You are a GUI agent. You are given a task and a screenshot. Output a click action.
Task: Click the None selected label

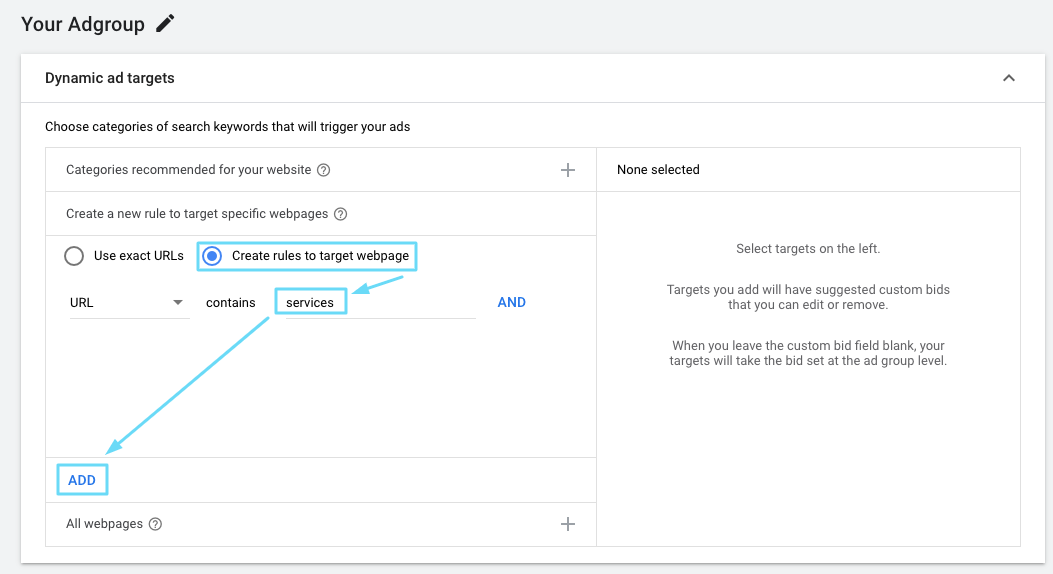(x=658, y=170)
